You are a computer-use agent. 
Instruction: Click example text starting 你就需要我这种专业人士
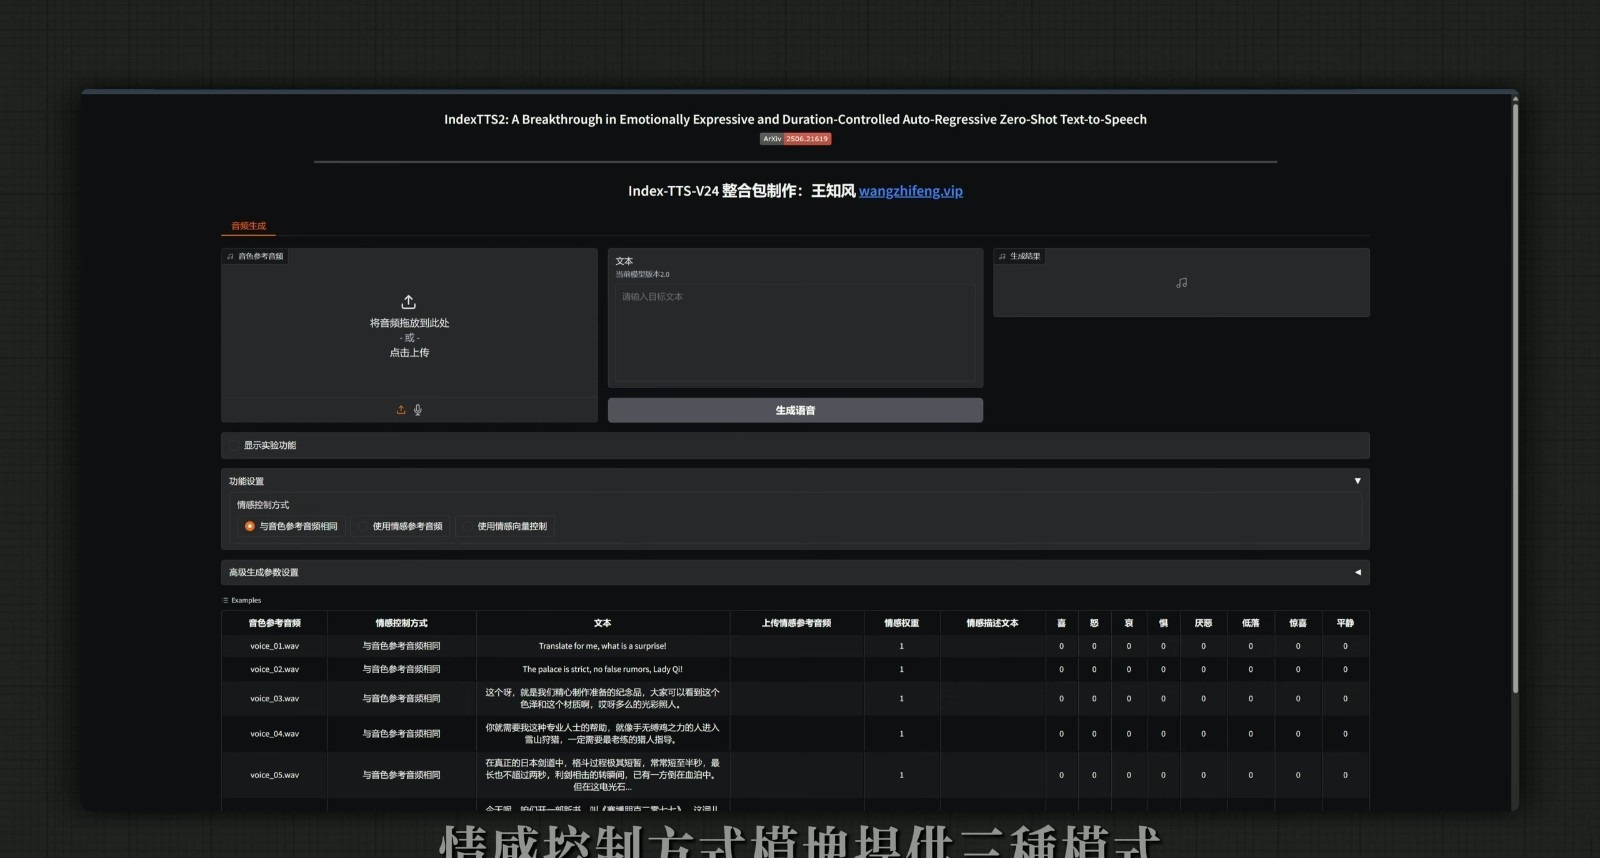click(602, 734)
